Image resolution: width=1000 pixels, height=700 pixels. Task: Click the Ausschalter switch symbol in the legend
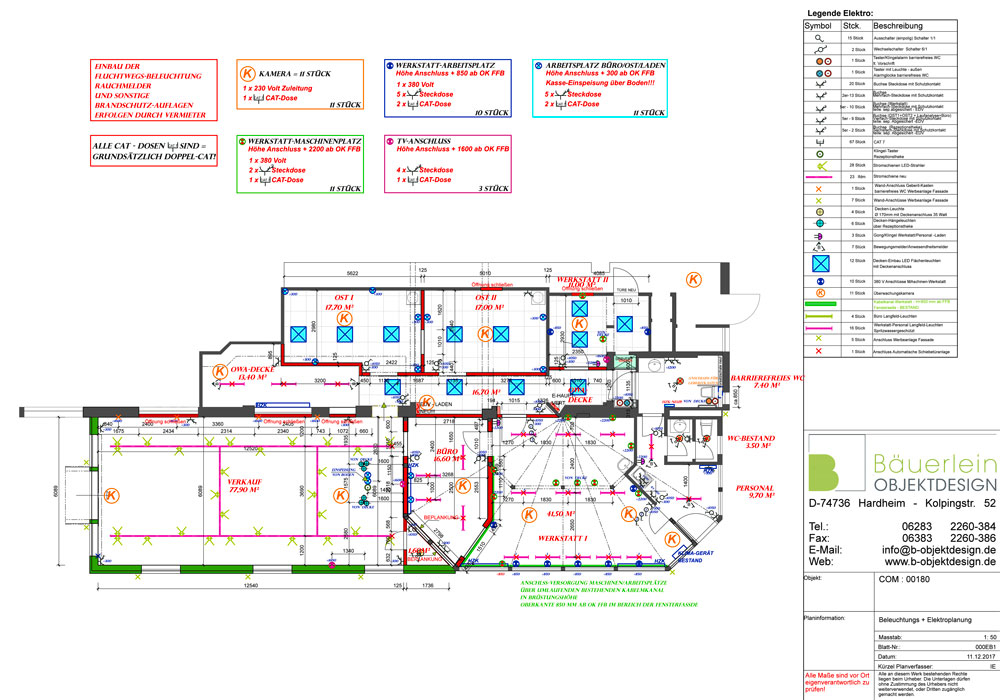[820, 38]
